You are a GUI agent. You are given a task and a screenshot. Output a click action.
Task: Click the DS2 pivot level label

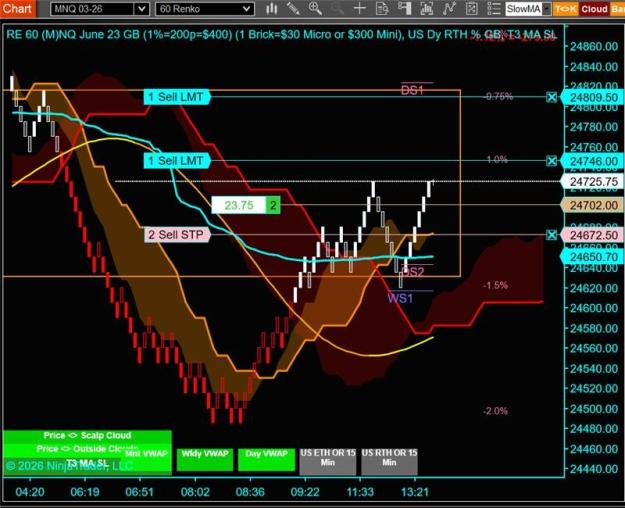pos(413,272)
